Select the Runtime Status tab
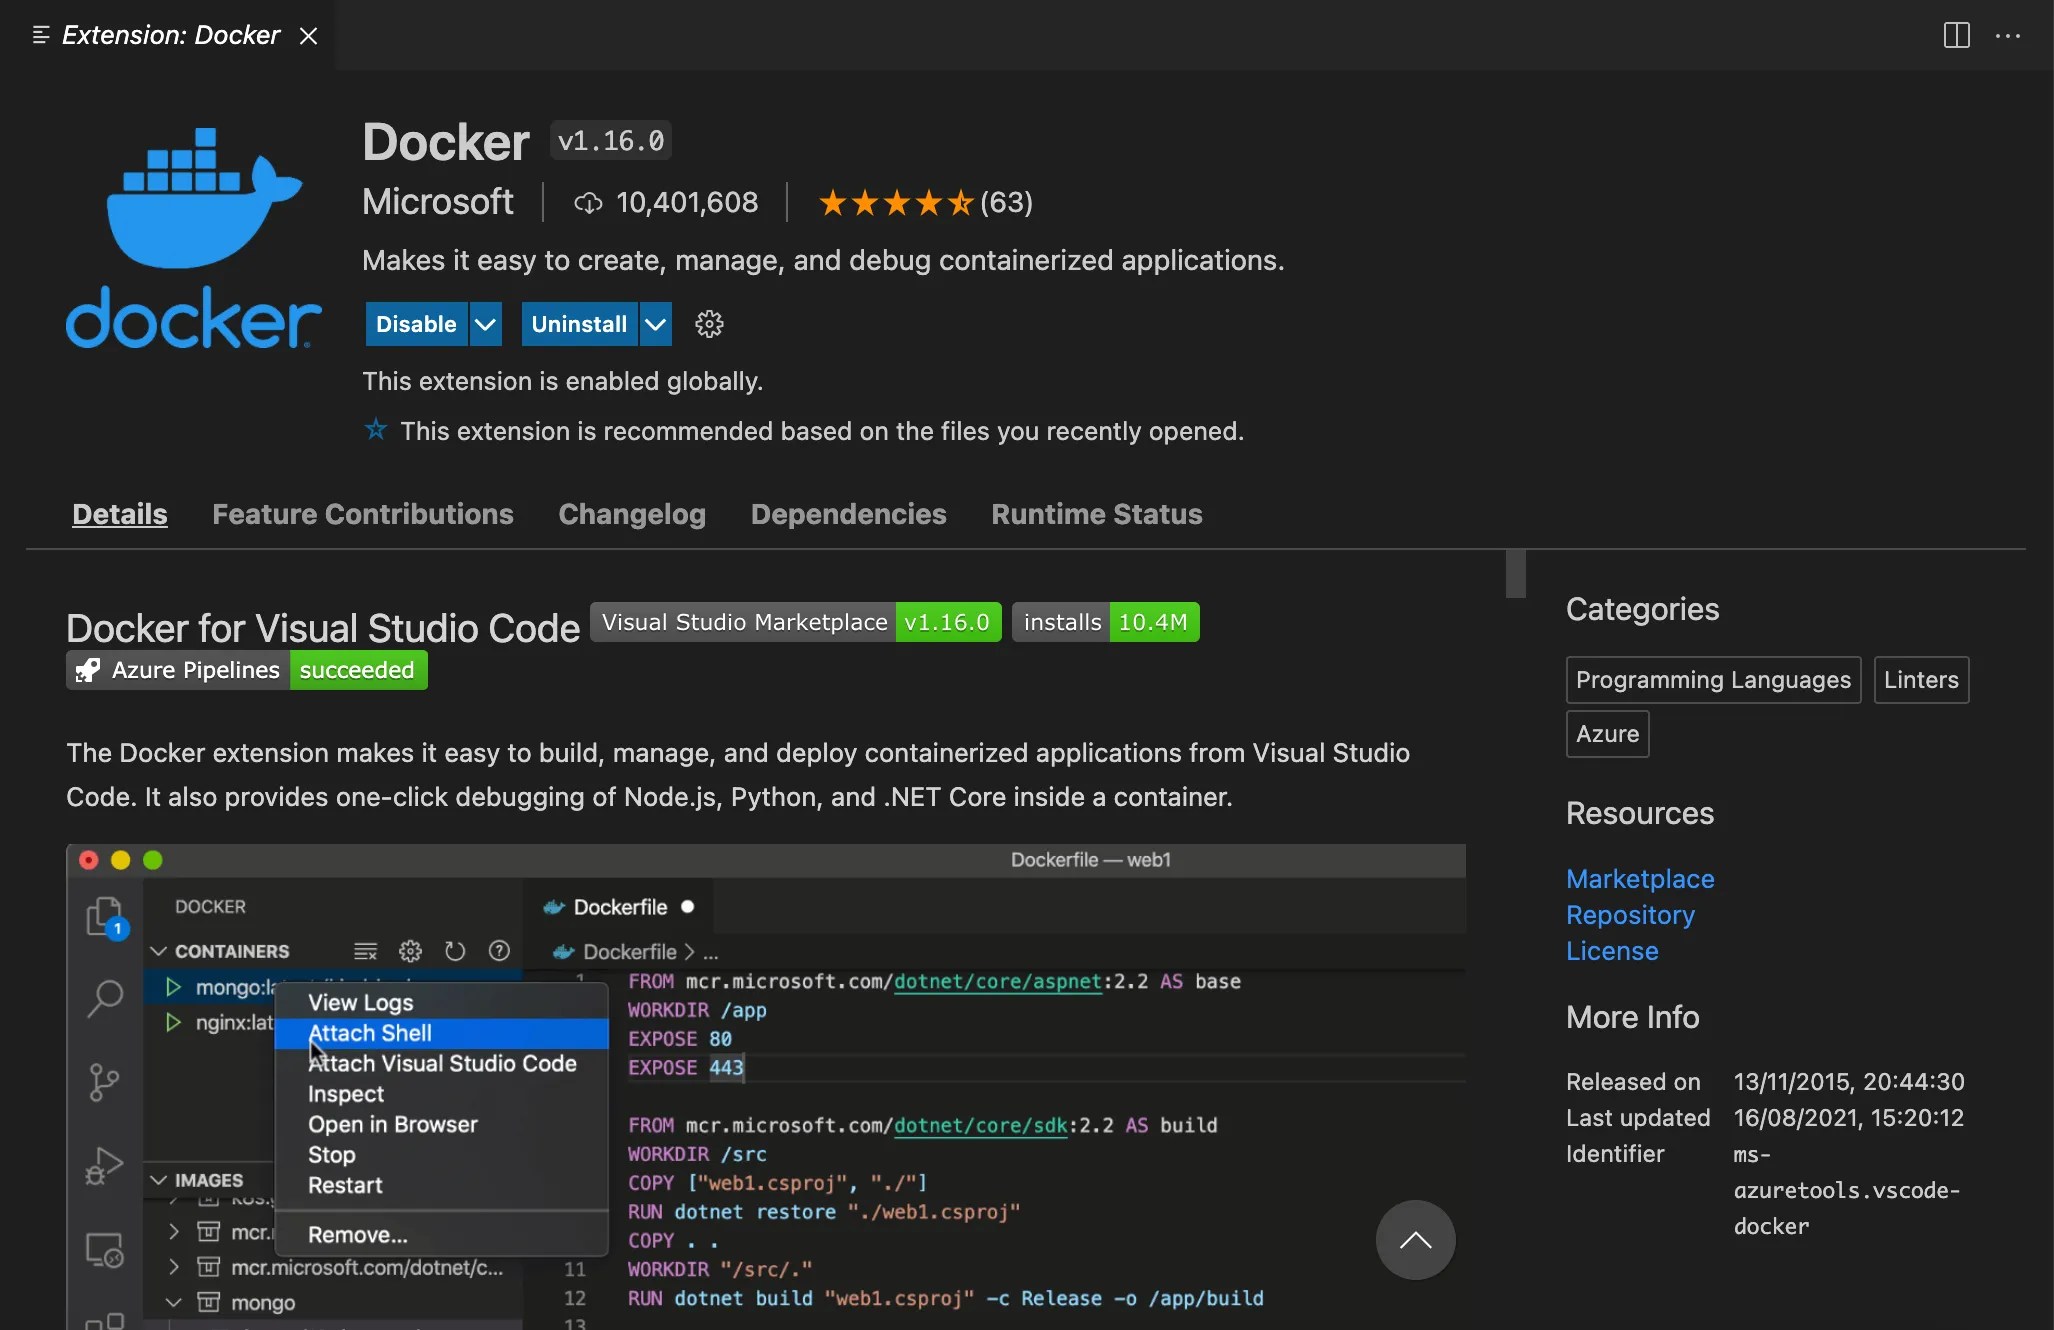The height and width of the screenshot is (1330, 2054). click(1097, 514)
